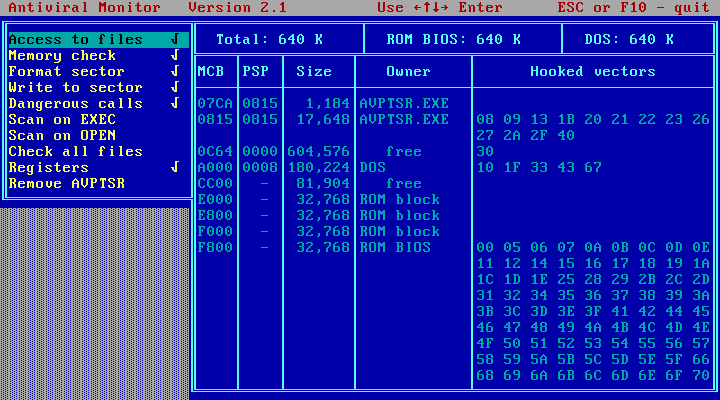The image size is (720, 400).
Task: Click the ESC or F10 quit hint
Action: pyautogui.click(x=632, y=8)
